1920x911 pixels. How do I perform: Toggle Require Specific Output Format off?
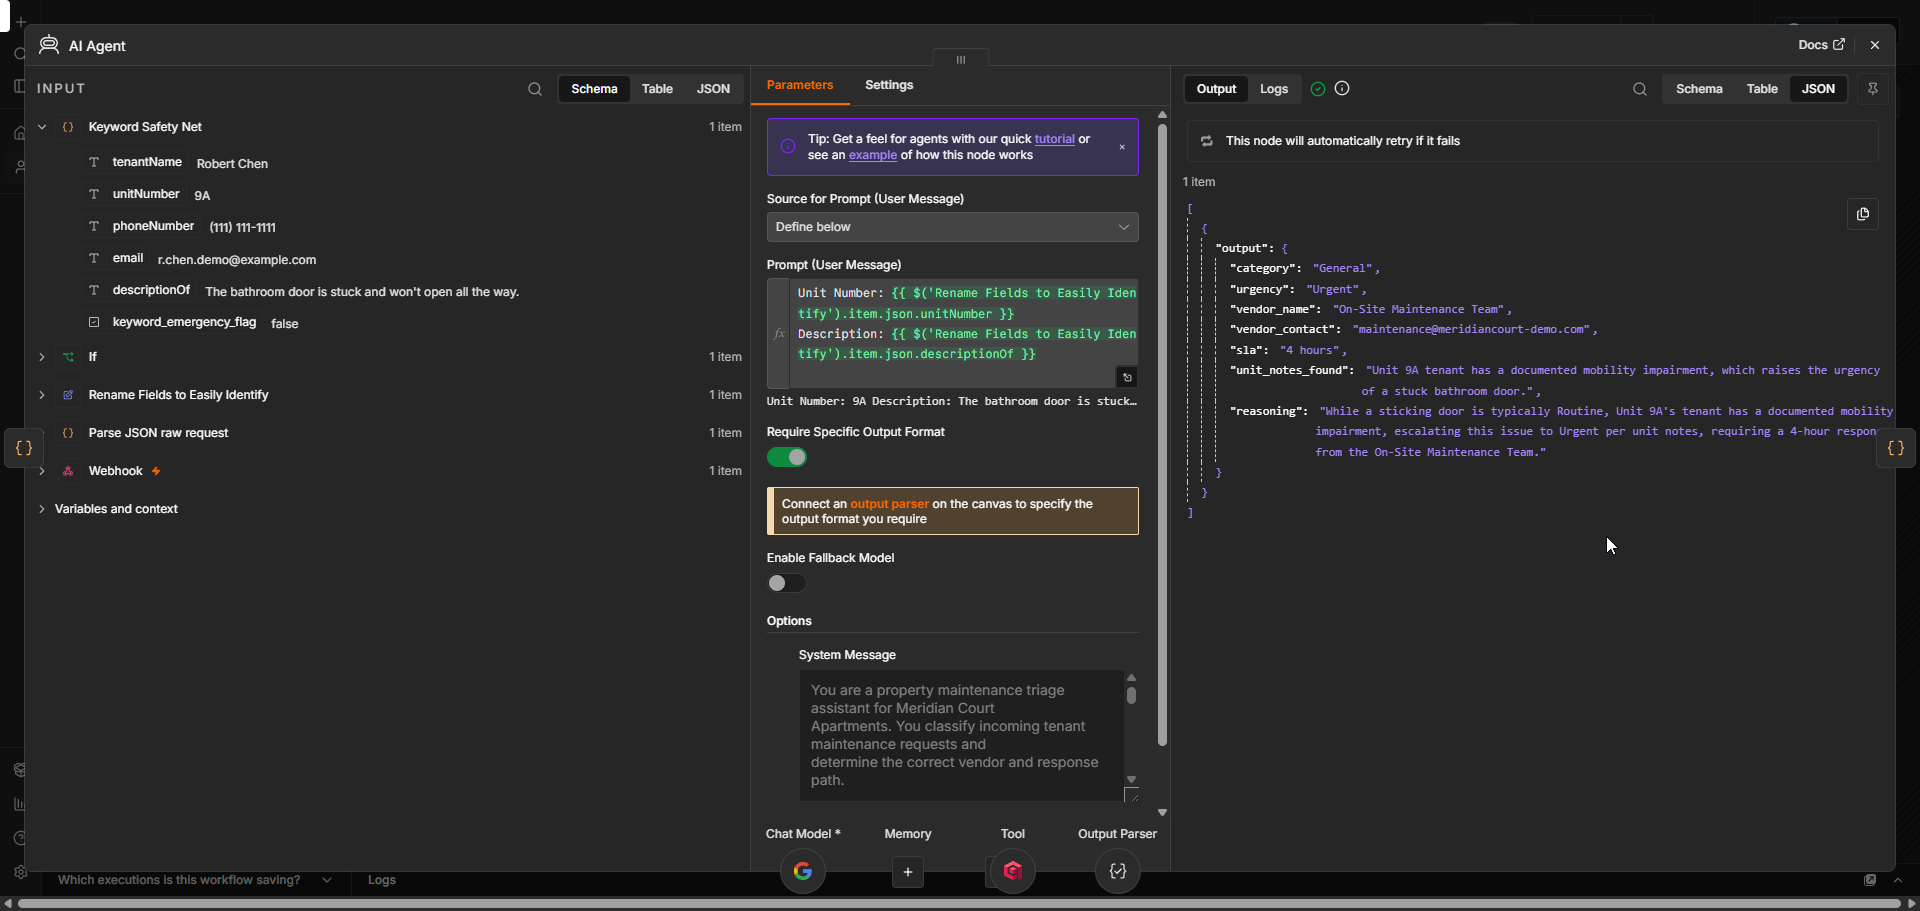click(787, 457)
